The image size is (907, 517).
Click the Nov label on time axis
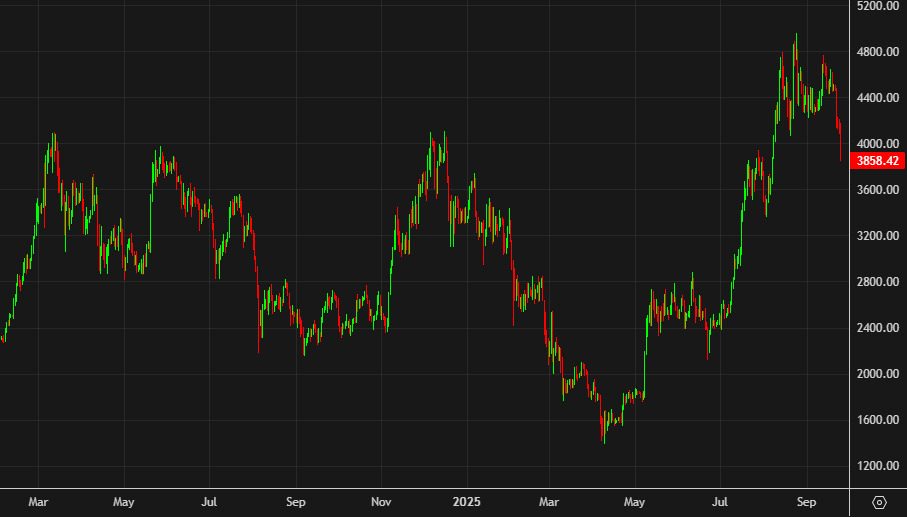coord(381,501)
